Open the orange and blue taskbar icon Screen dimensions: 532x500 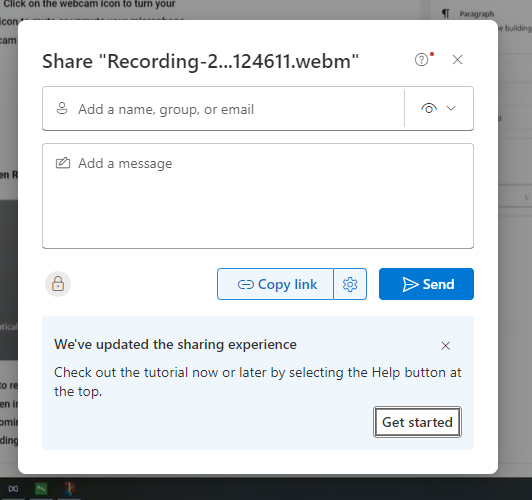click(x=69, y=488)
